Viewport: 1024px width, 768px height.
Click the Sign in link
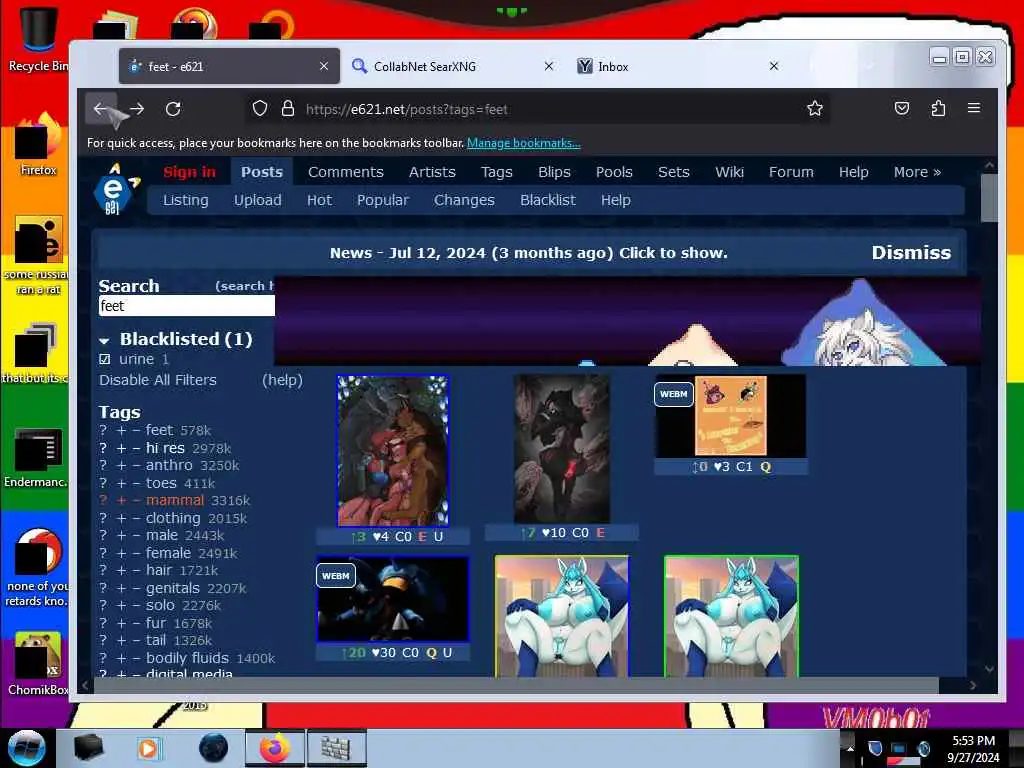pyautogui.click(x=189, y=172)
